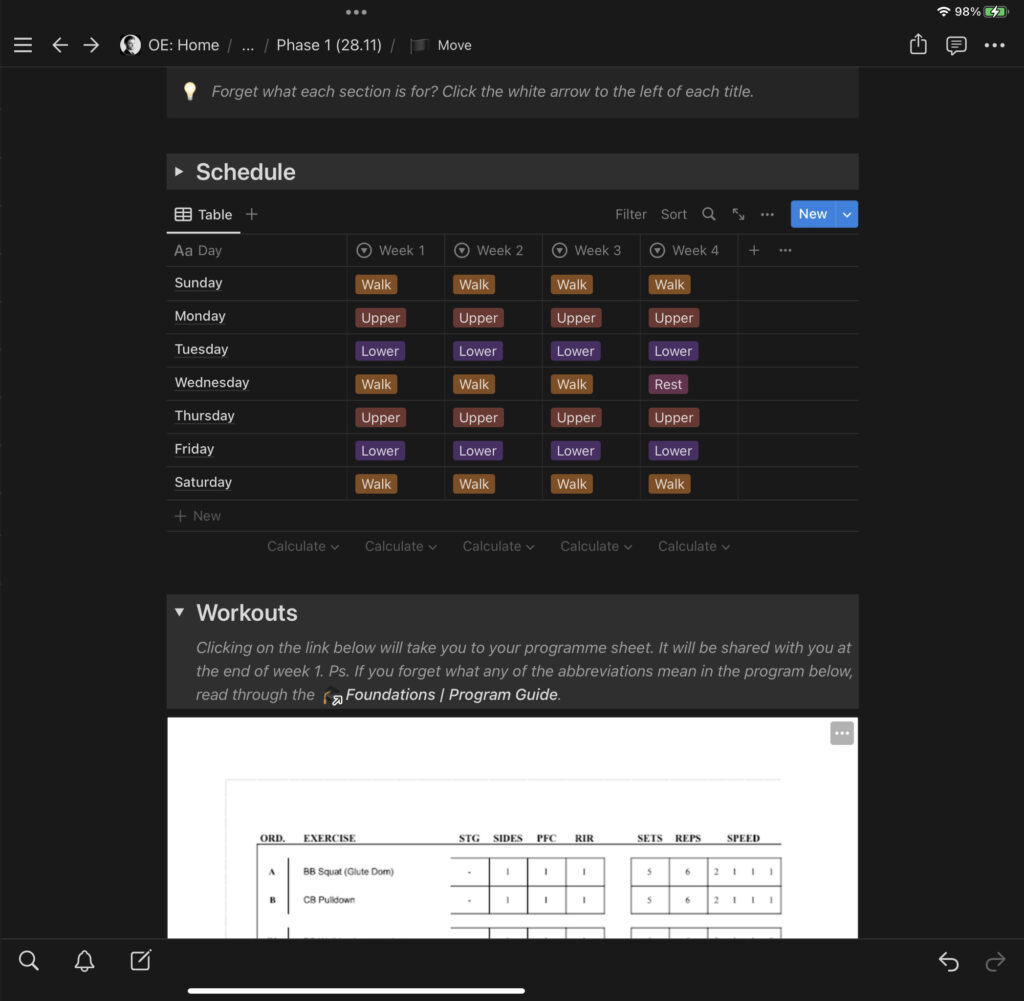Open the bell notifications icon
1024x1001 pixels.
85,961
